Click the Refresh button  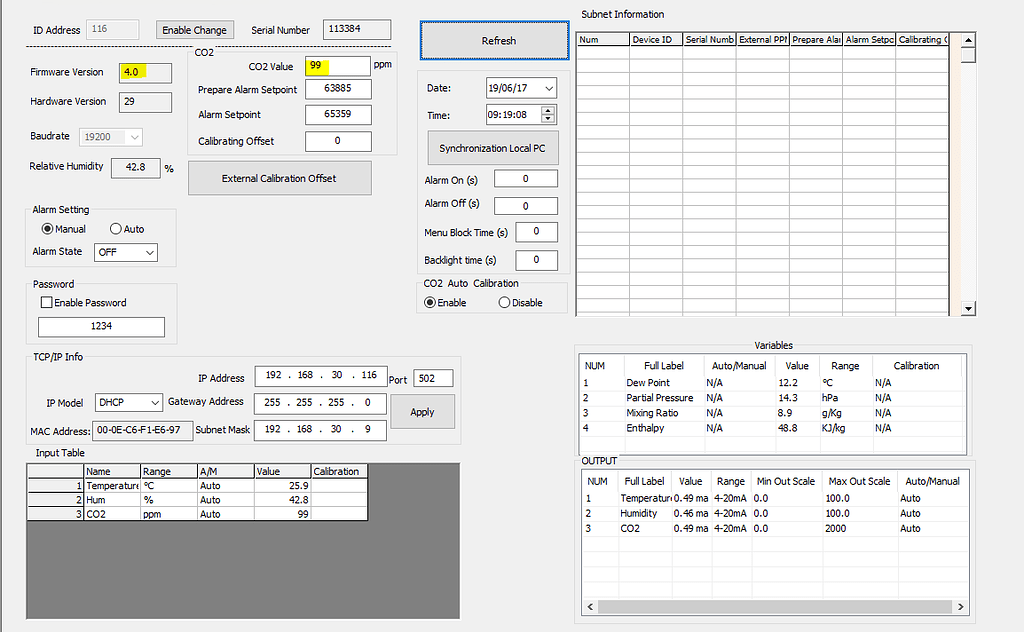tap(493, 40)
